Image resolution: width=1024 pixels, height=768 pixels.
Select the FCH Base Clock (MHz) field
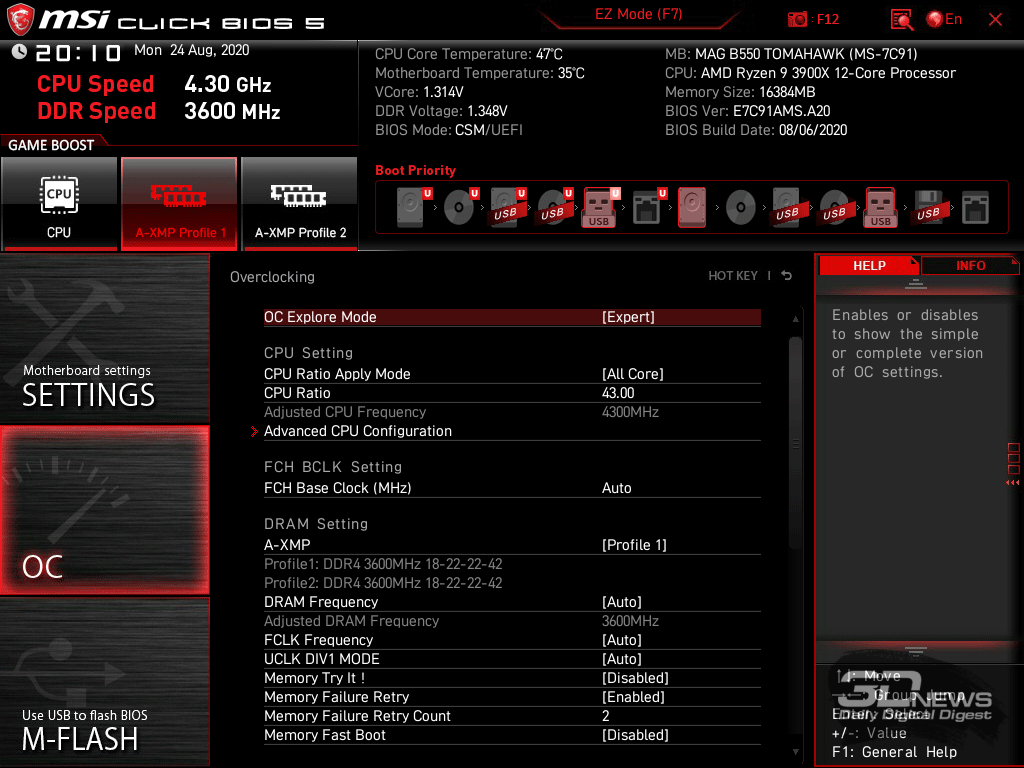pos(512,488)
